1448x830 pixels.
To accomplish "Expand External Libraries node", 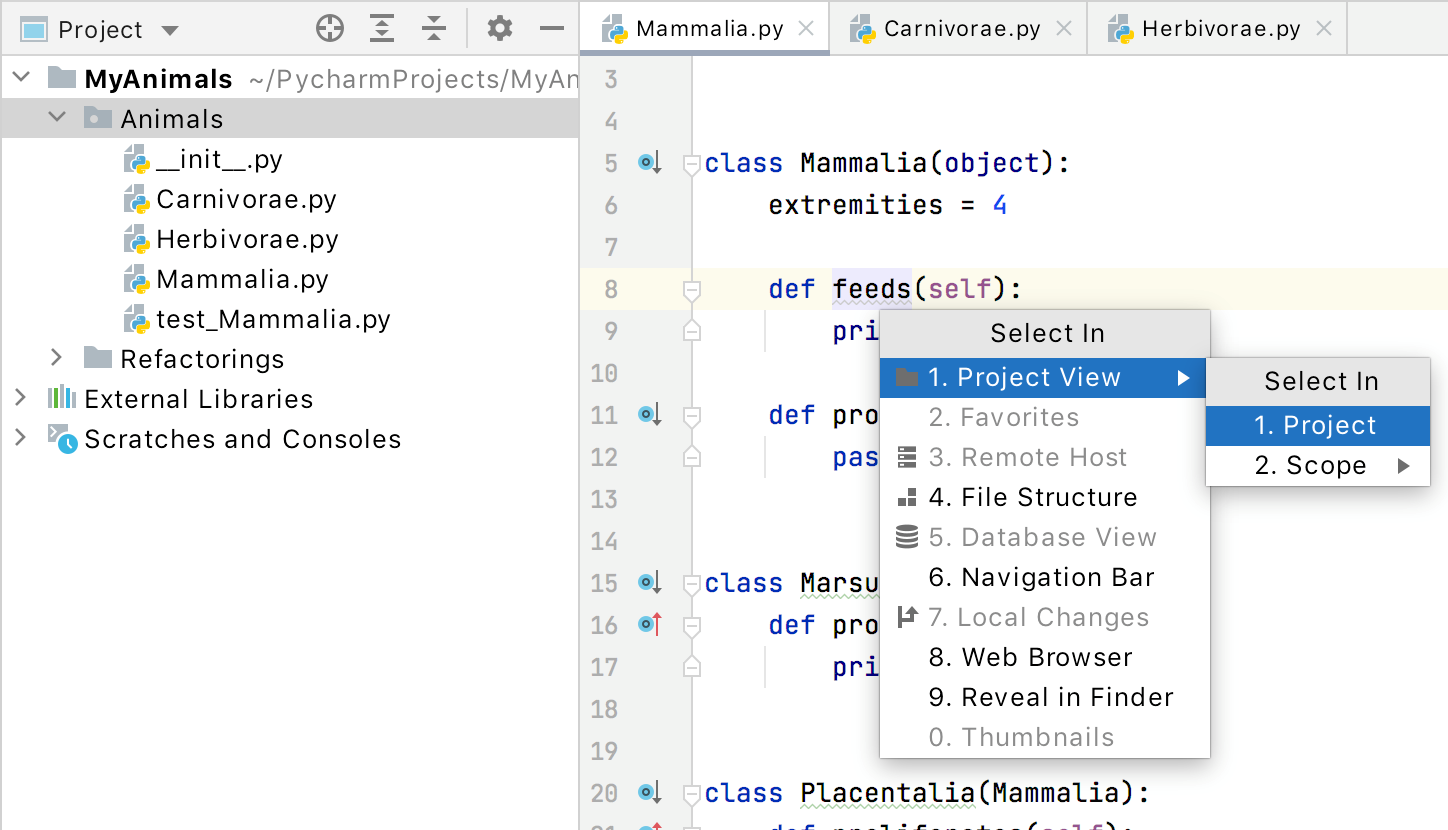I will pyautogui.click(x=20, y=399).
